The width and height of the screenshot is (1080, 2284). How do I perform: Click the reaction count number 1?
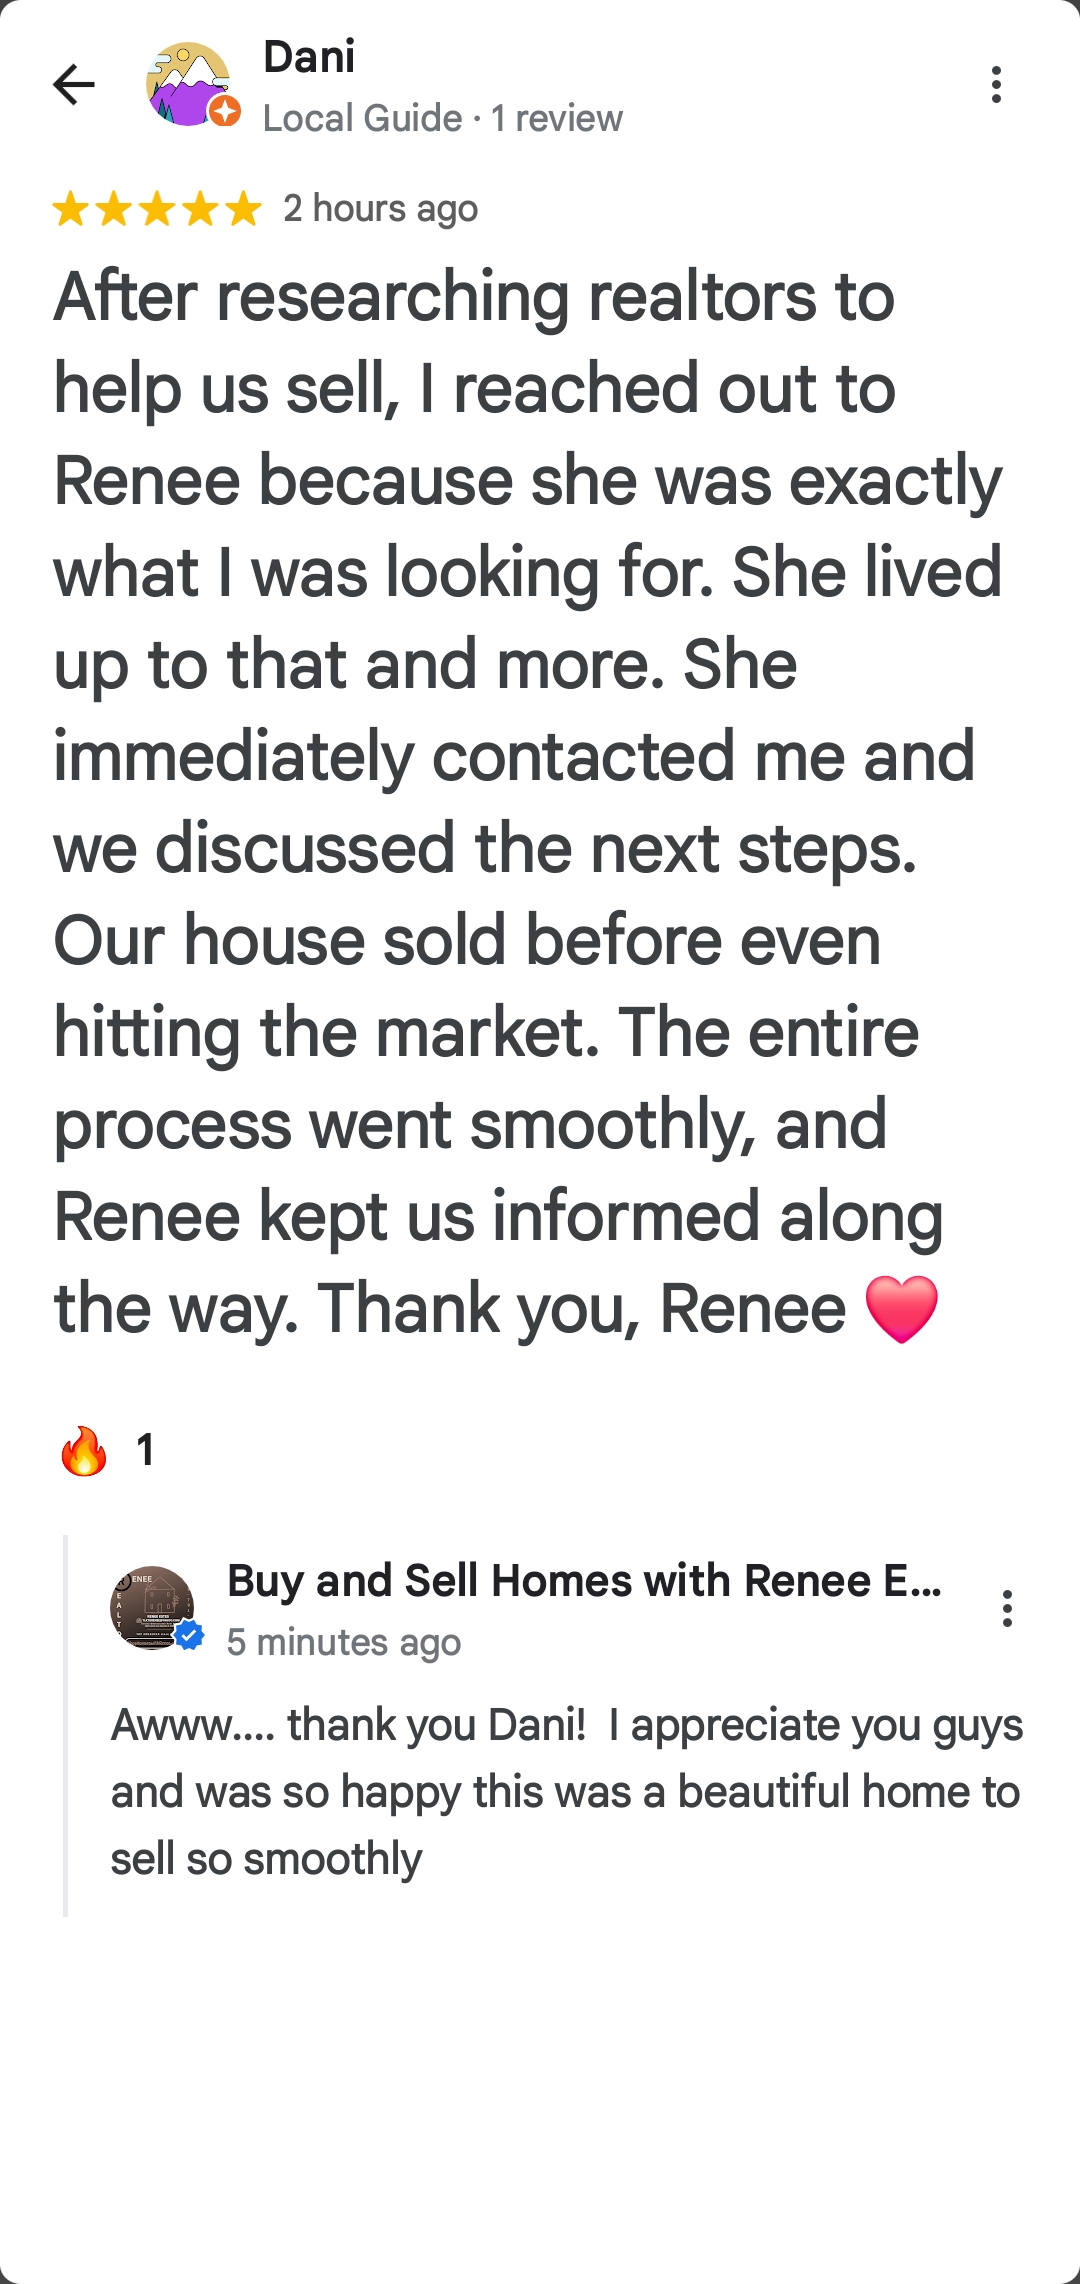point(146,1450)
